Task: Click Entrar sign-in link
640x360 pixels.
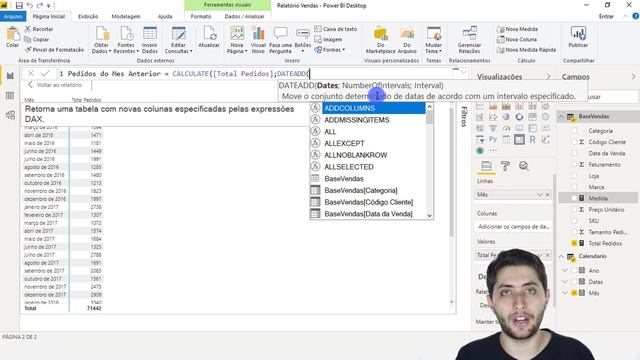Action: [606, 16]
